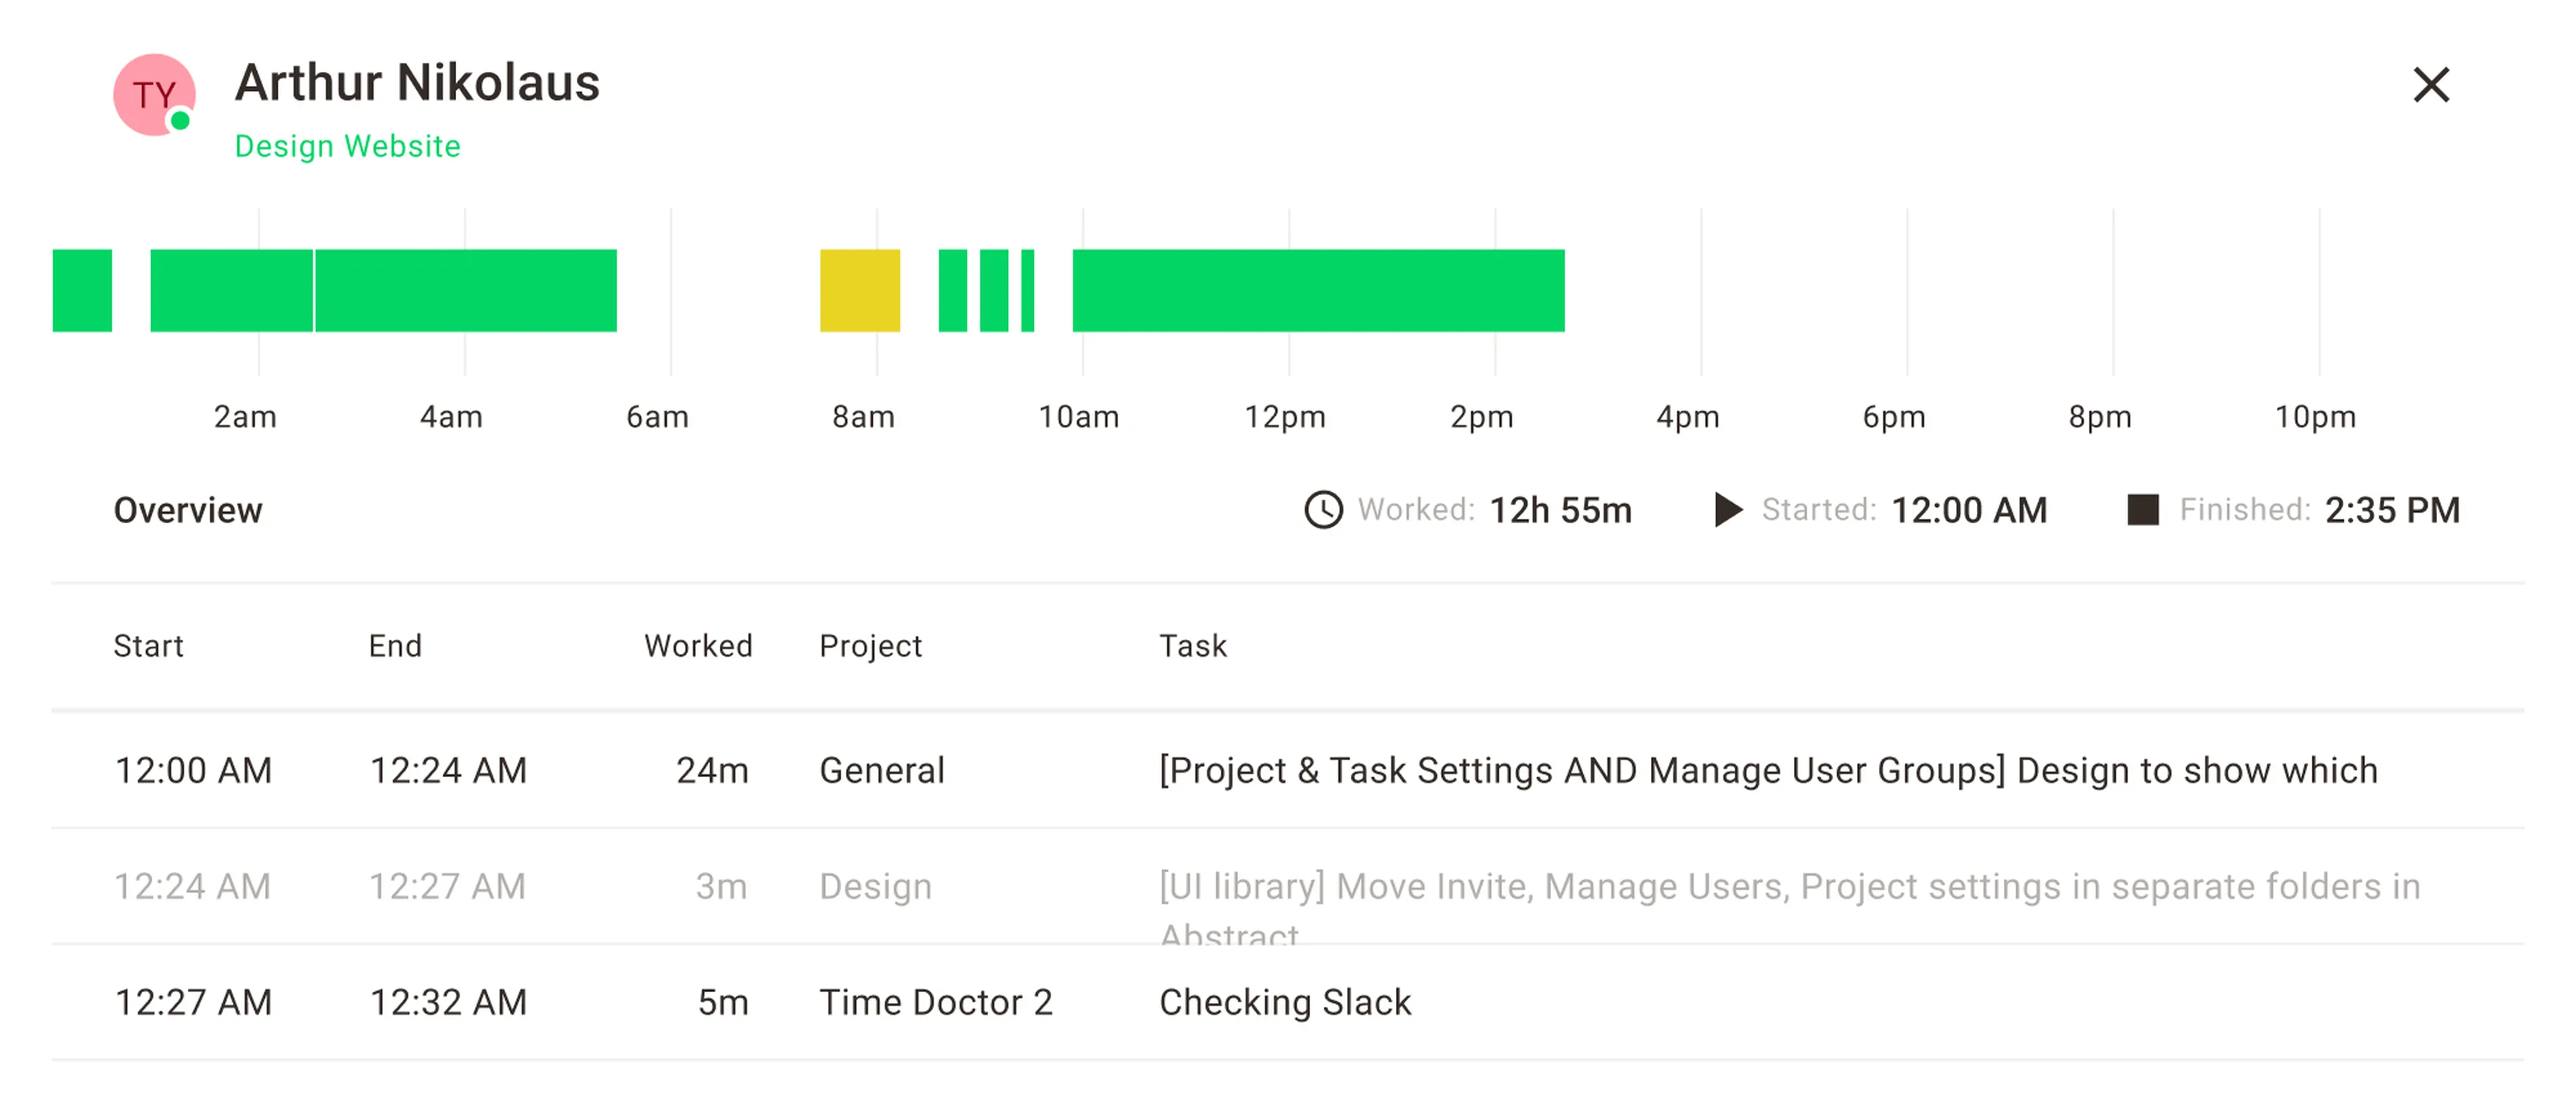Select the Checking Slack task row

(x=1288, y=1002)
